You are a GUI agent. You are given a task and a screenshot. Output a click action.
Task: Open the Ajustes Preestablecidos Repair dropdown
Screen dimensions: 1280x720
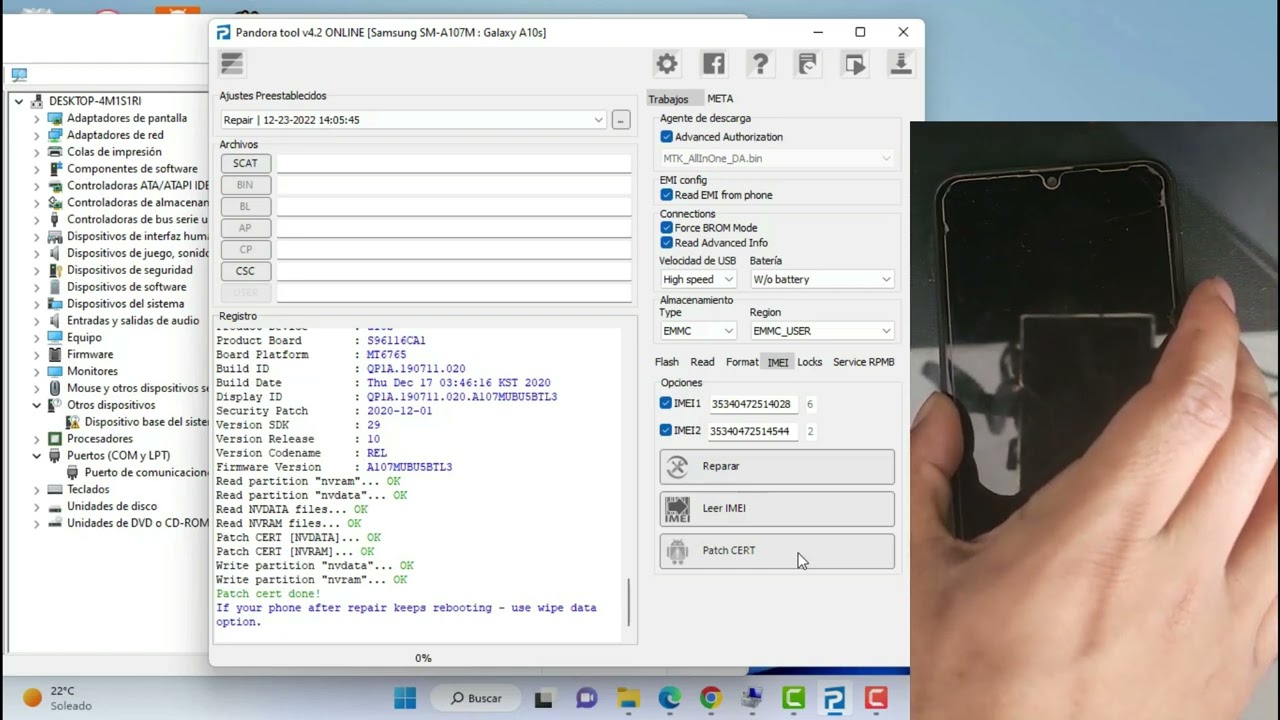tap(413, 120)
